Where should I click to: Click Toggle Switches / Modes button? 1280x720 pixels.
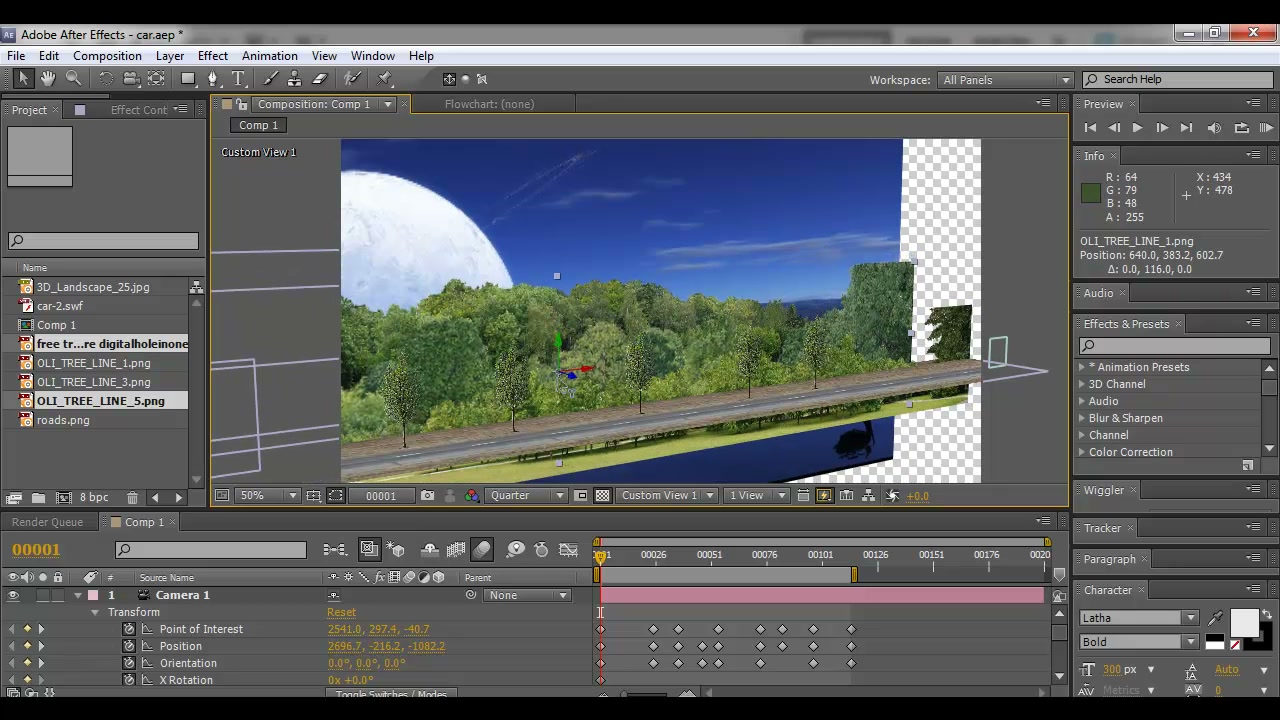pyautogui.click(x=391, y=694)
